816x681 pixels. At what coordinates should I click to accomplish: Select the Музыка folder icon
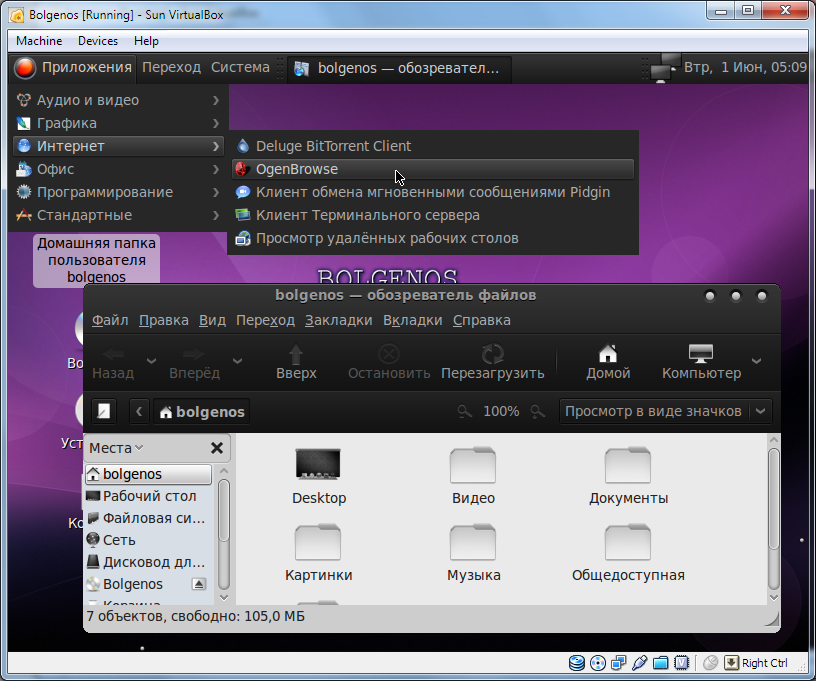(x=473, y=542)
